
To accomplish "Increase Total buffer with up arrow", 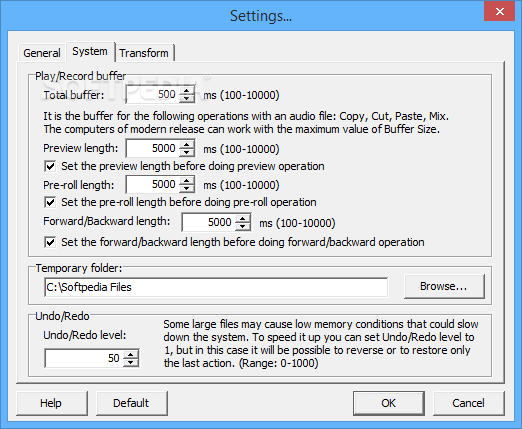I will [187, 91].
